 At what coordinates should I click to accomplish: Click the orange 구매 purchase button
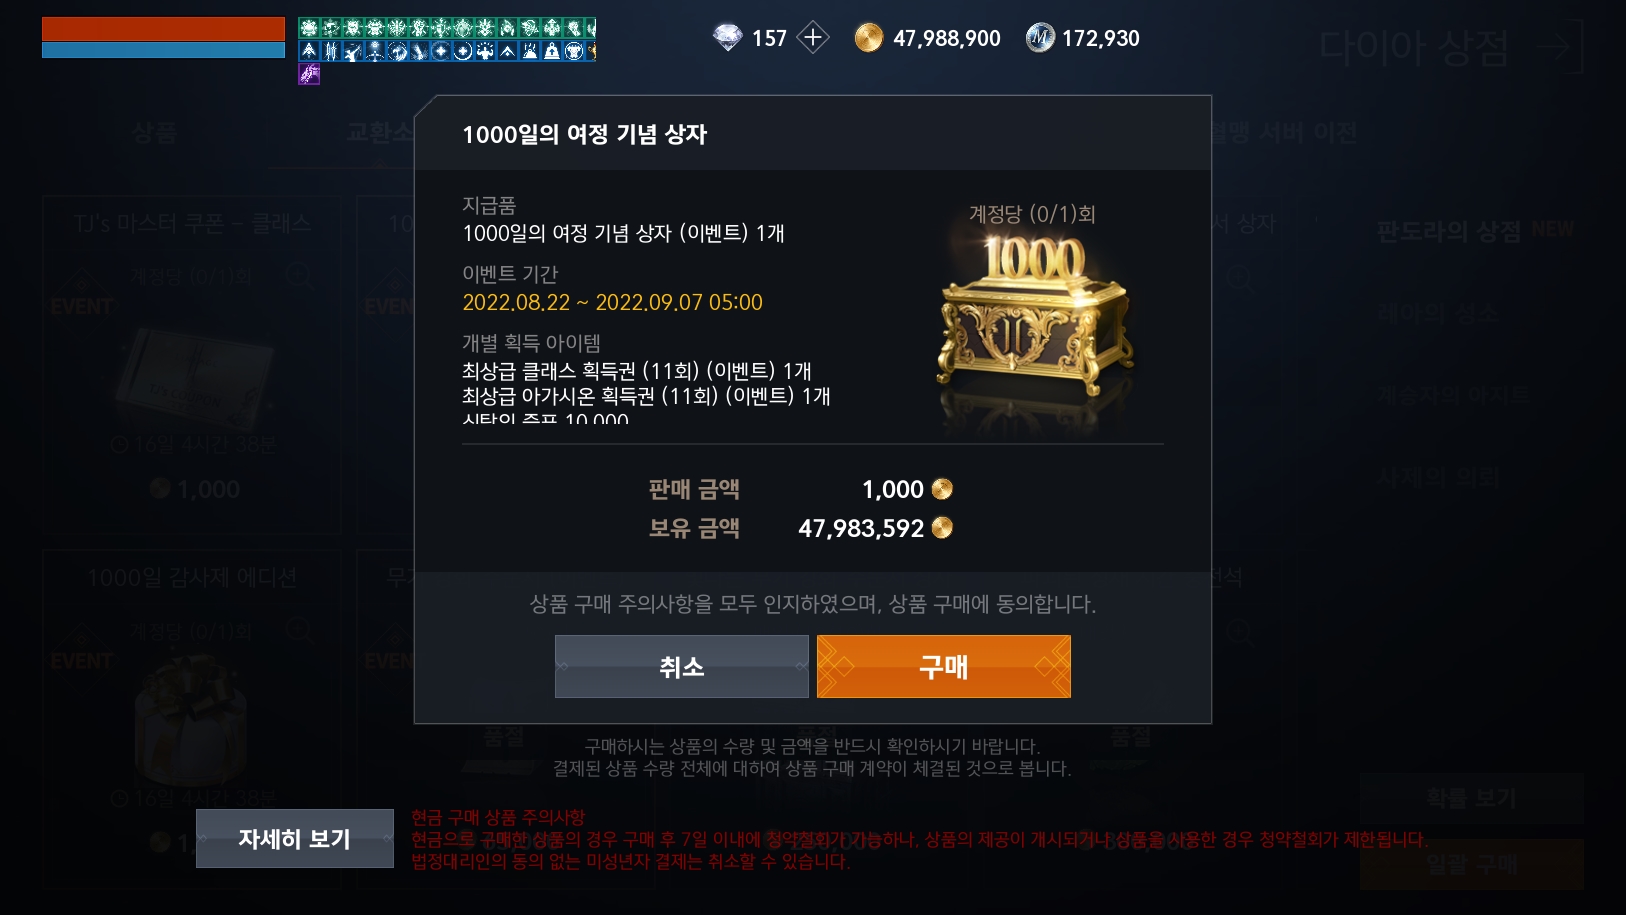coord(943,666)
